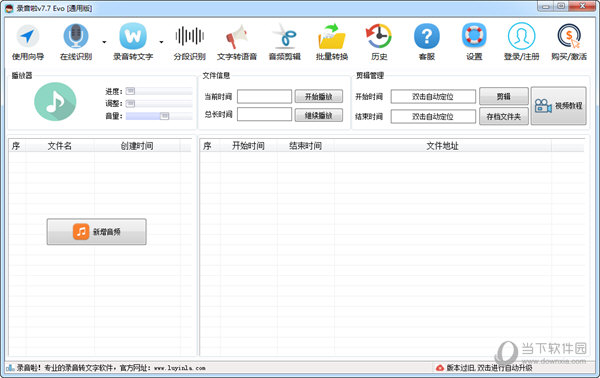Image resolution: width=600 pixels, height=378 pixels.
Task: Click 结束时间 column header in clip table
Action: 305,146
